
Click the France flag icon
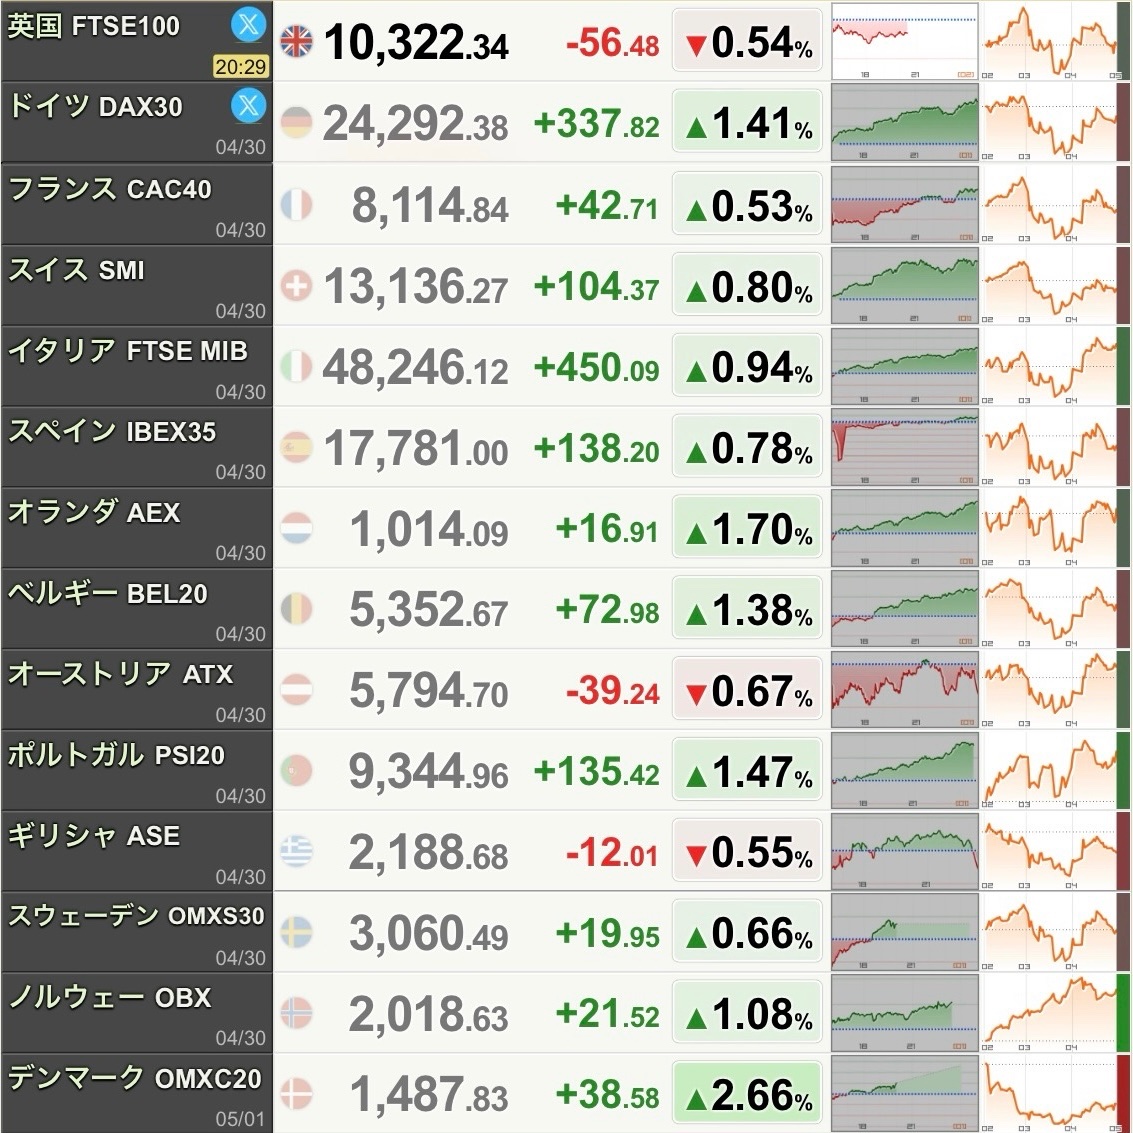click(296, 204)
